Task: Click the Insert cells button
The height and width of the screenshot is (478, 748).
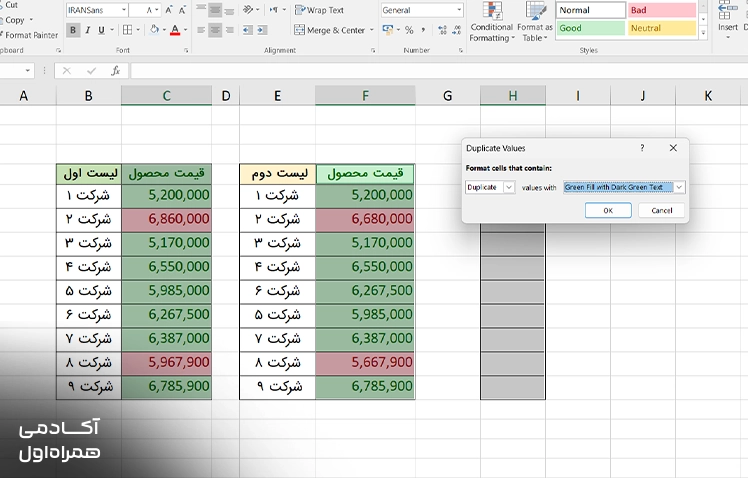Action: click(x=727, y=18)
